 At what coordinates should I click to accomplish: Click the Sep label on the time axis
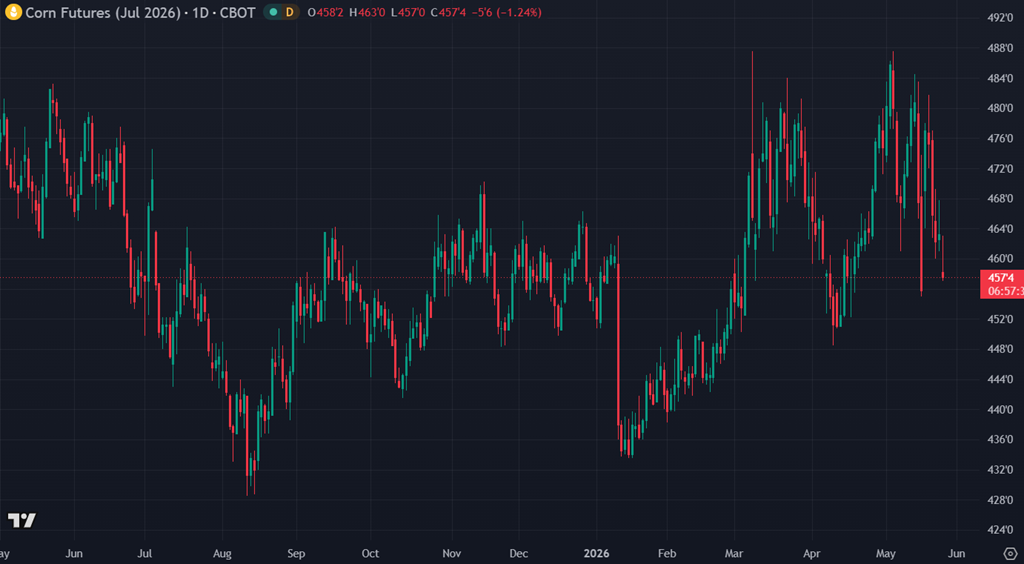pos(296,554)
